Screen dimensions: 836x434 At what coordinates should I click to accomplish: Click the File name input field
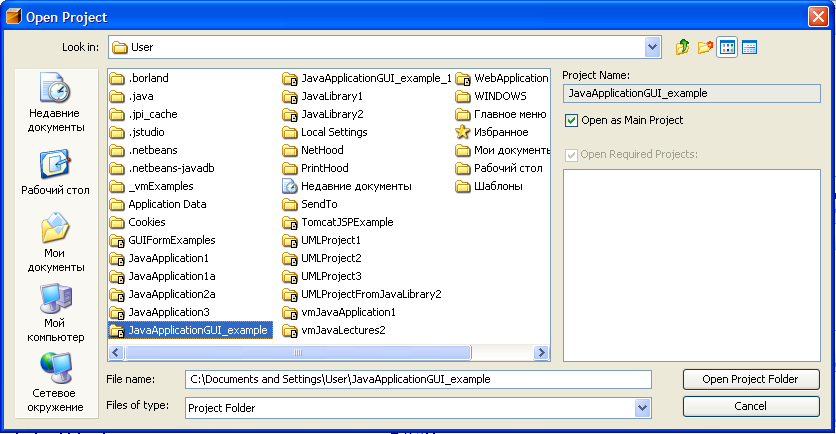coord(419,380)
